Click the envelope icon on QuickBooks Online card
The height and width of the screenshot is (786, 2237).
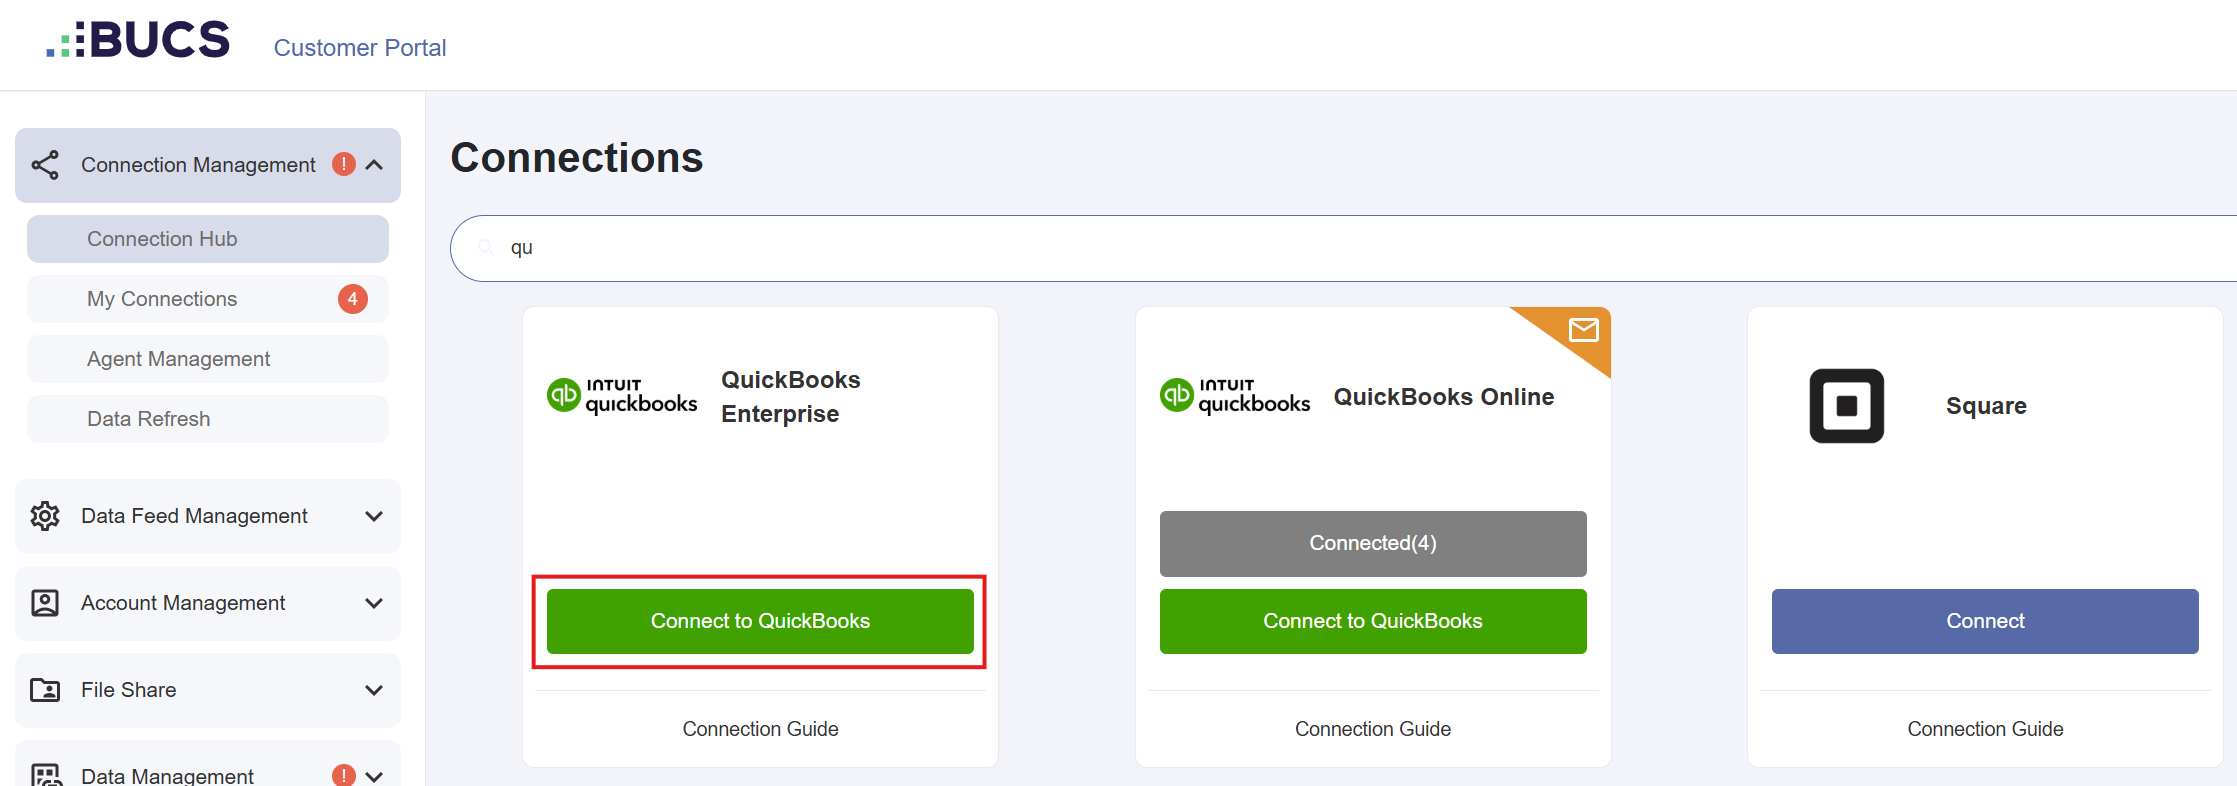coord(1584,330)
